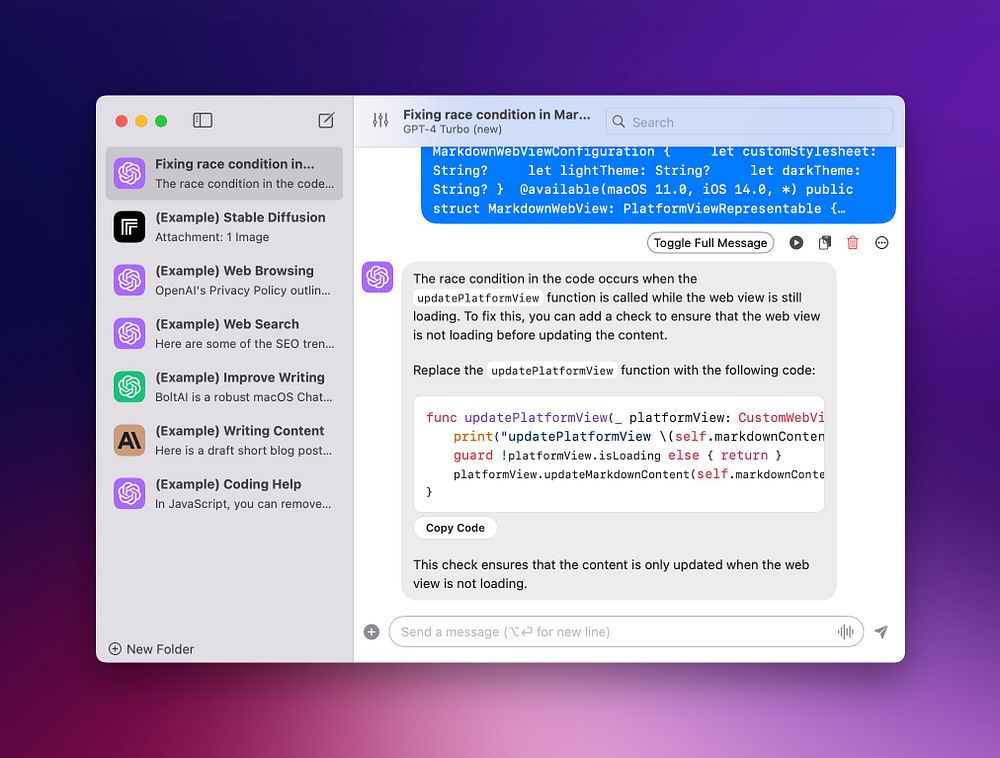The image size is (1000, 758).
Task: Click chat title Fixing race condition in Mar...
Action: point(497,115)
